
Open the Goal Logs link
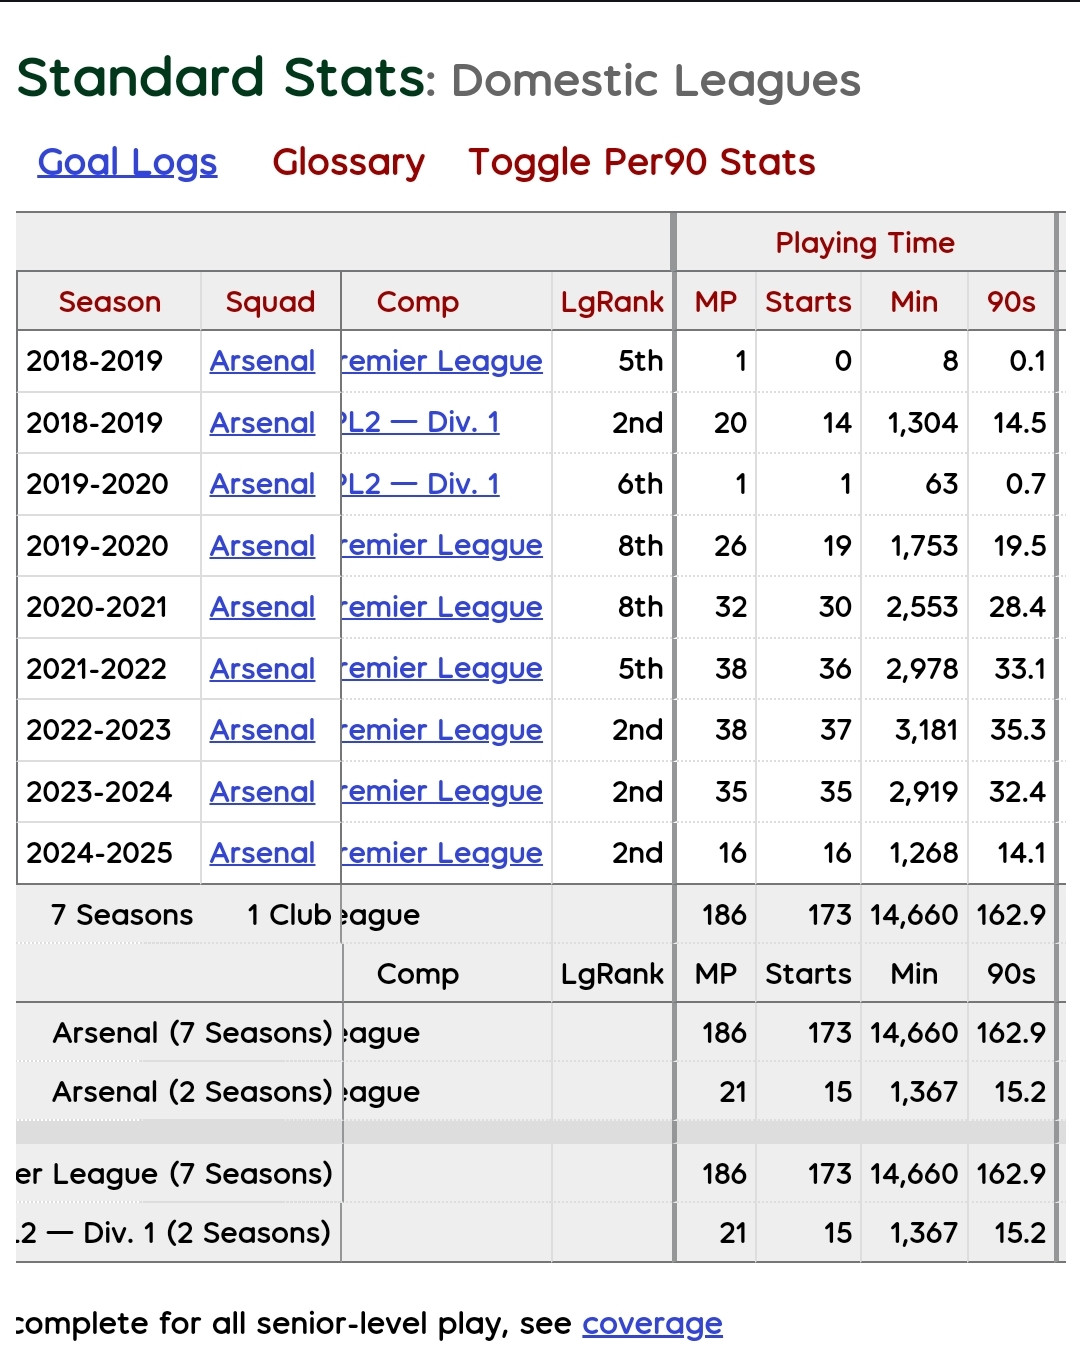pyautogui.click(x=127, y=162)
